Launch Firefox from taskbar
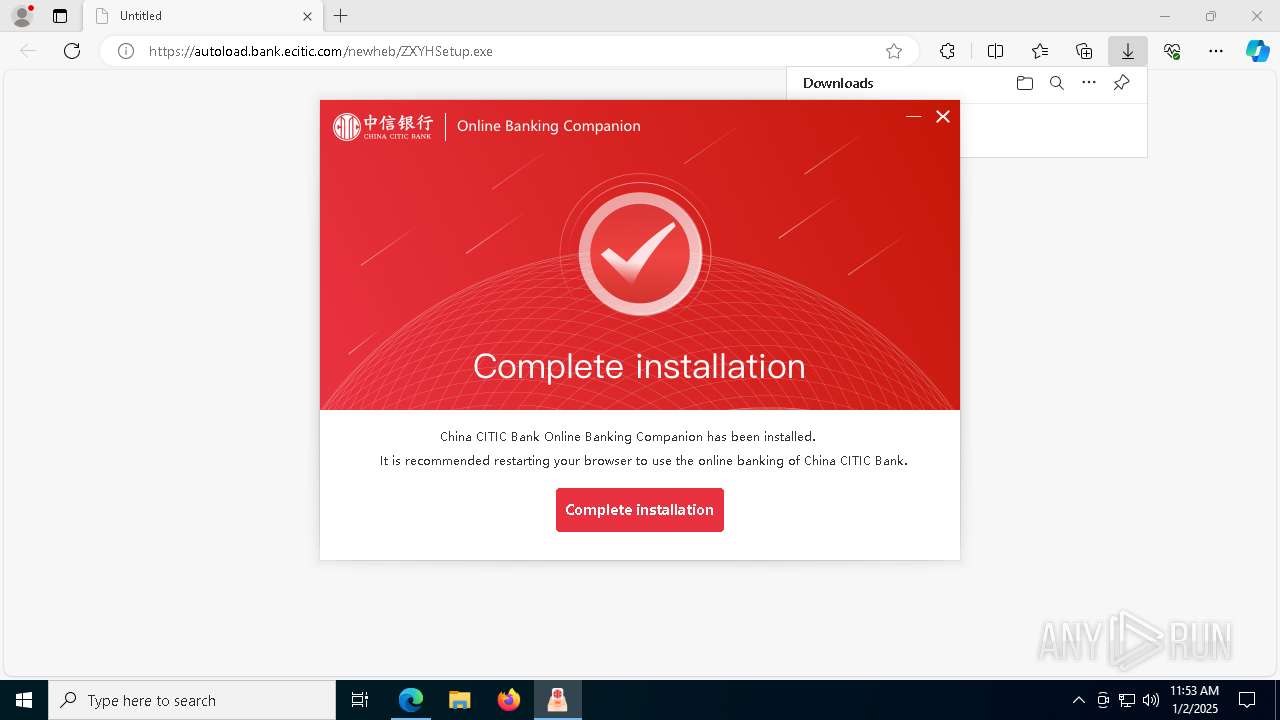The image size is (1280, 720). pyautogui.click(x=509, y=700)
